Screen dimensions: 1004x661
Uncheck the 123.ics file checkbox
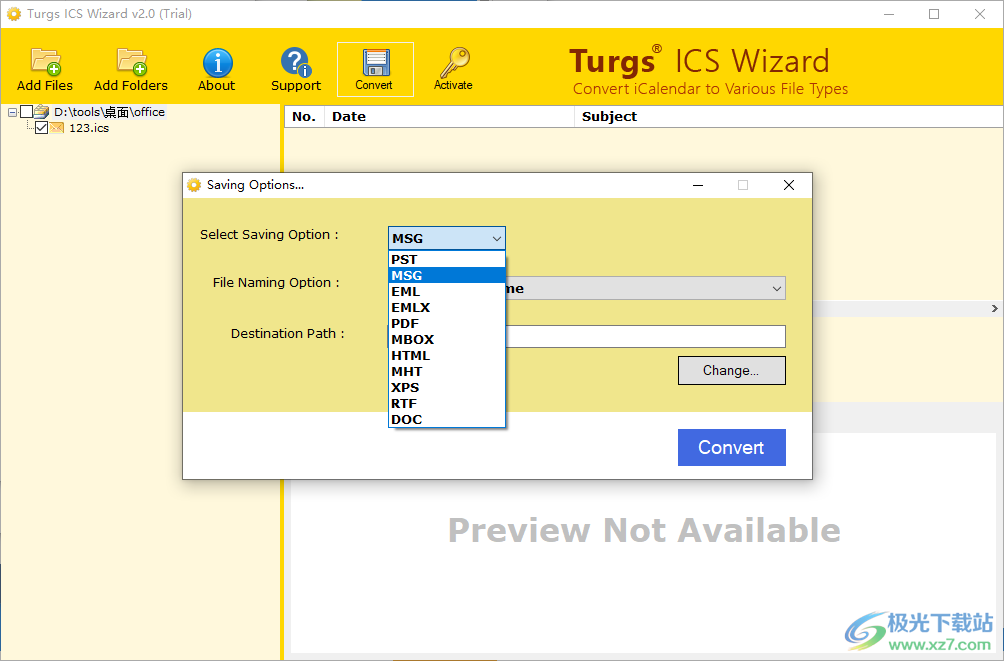click(x=42, y=128)
